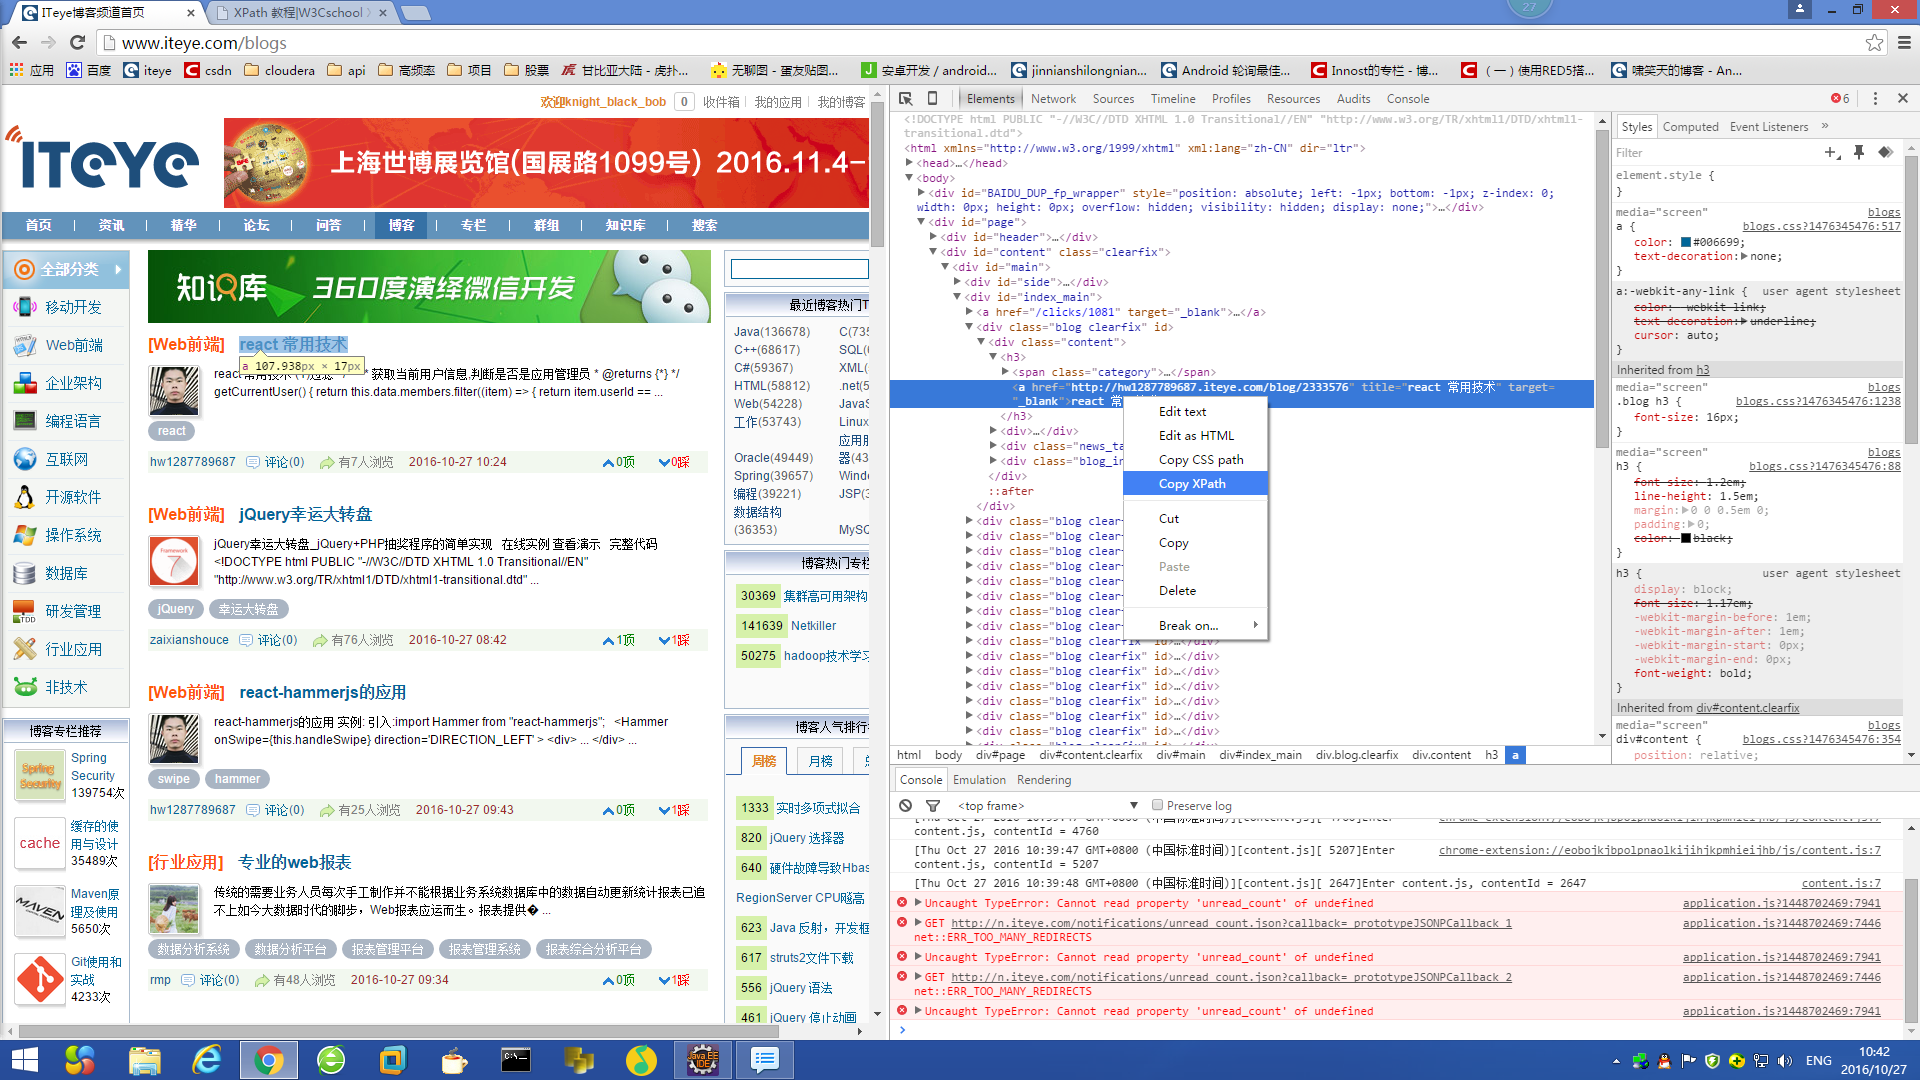The width and height of the screenshot is (1920, 1080).
Task: Show more Styles sidebar tabs chevron
Action: click(1825, 126)
